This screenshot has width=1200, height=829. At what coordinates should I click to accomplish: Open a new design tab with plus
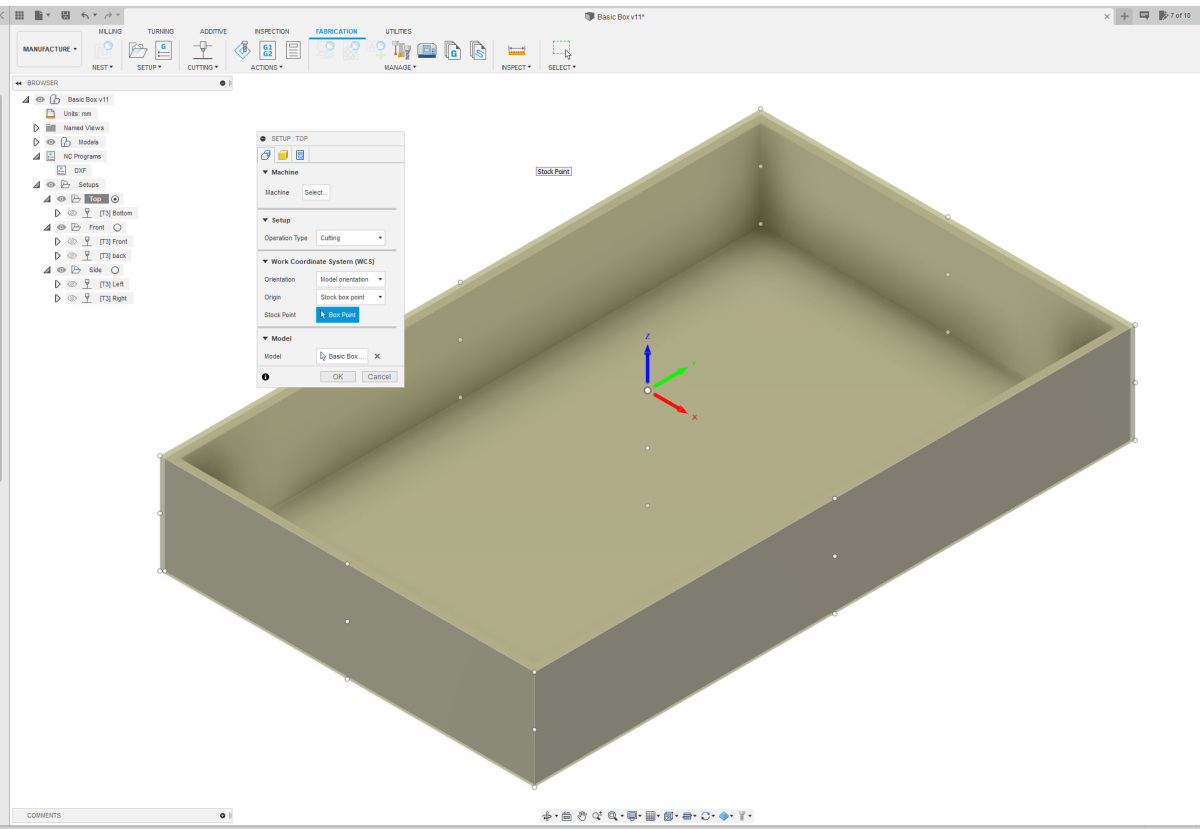pyautogui.click(x=1125, y=16)
